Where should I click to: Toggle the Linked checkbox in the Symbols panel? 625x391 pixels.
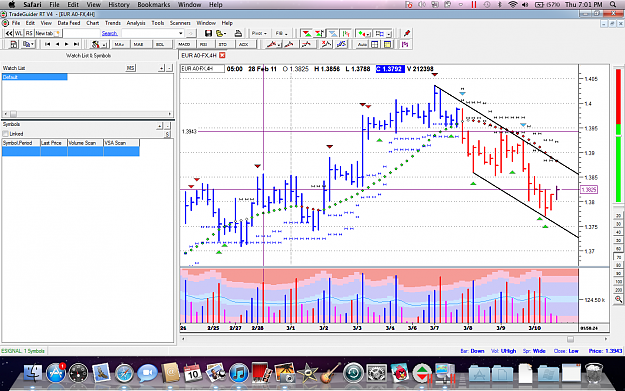5,134
